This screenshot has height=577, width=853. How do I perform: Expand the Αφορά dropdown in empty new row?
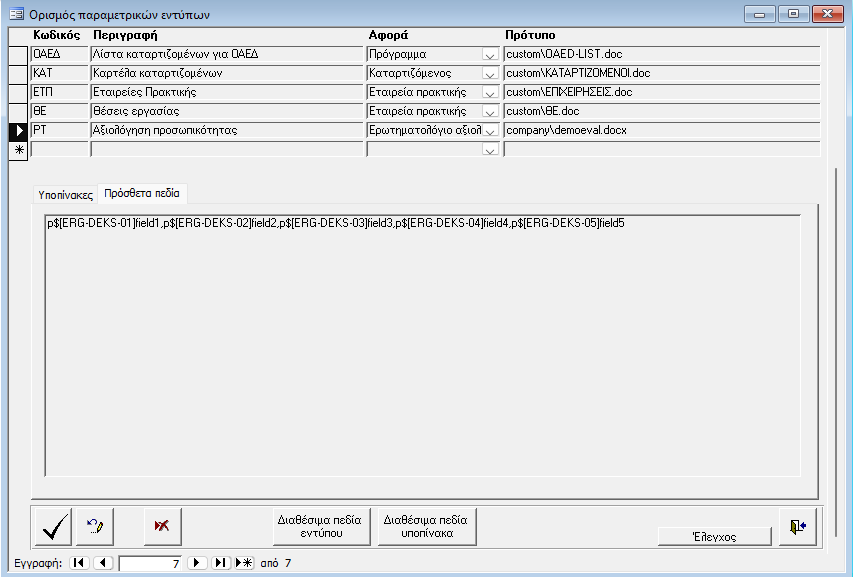(x=490, y=150)
